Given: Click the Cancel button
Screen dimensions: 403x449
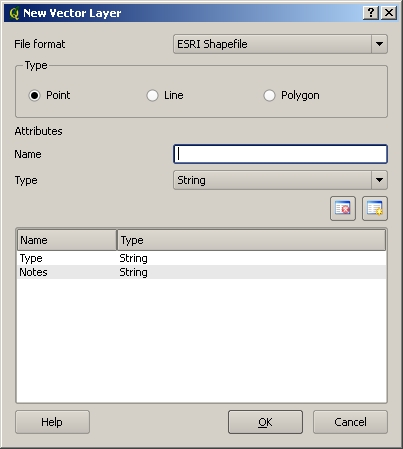Looking at the screenshot, I should coord(350,422).
